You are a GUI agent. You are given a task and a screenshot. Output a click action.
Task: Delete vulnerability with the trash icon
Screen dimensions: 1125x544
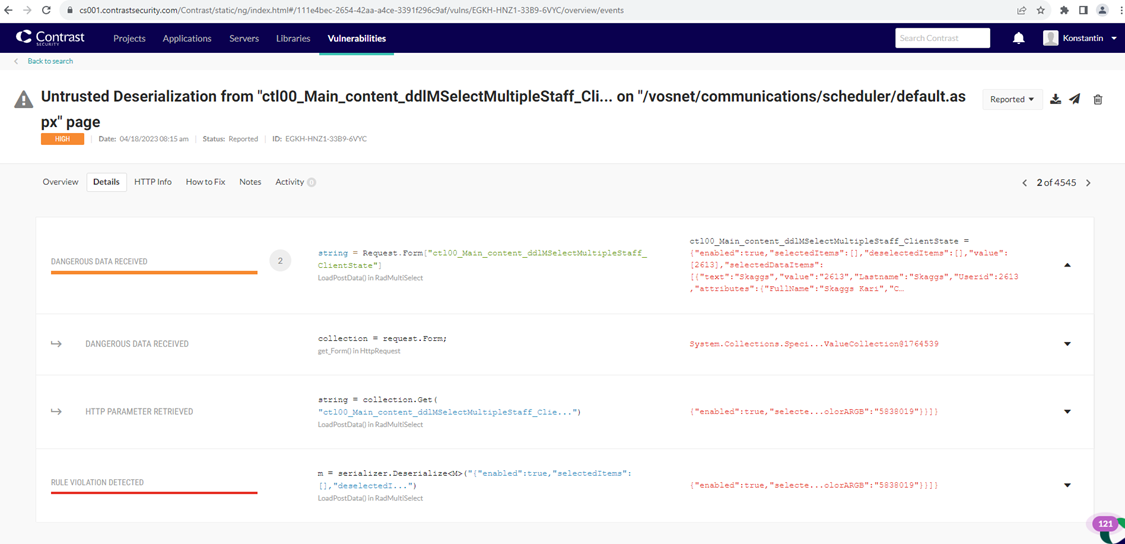point(1098,99)
